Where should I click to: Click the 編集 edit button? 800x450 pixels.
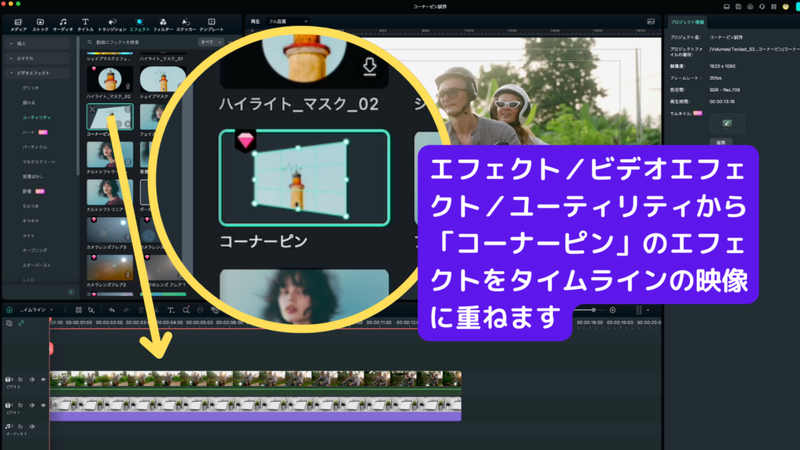(721, 142)
